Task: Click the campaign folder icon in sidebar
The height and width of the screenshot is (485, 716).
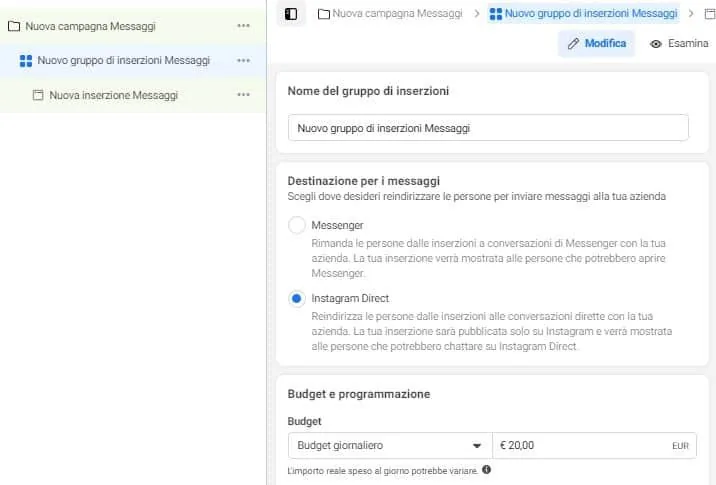Action: [14, 26]
